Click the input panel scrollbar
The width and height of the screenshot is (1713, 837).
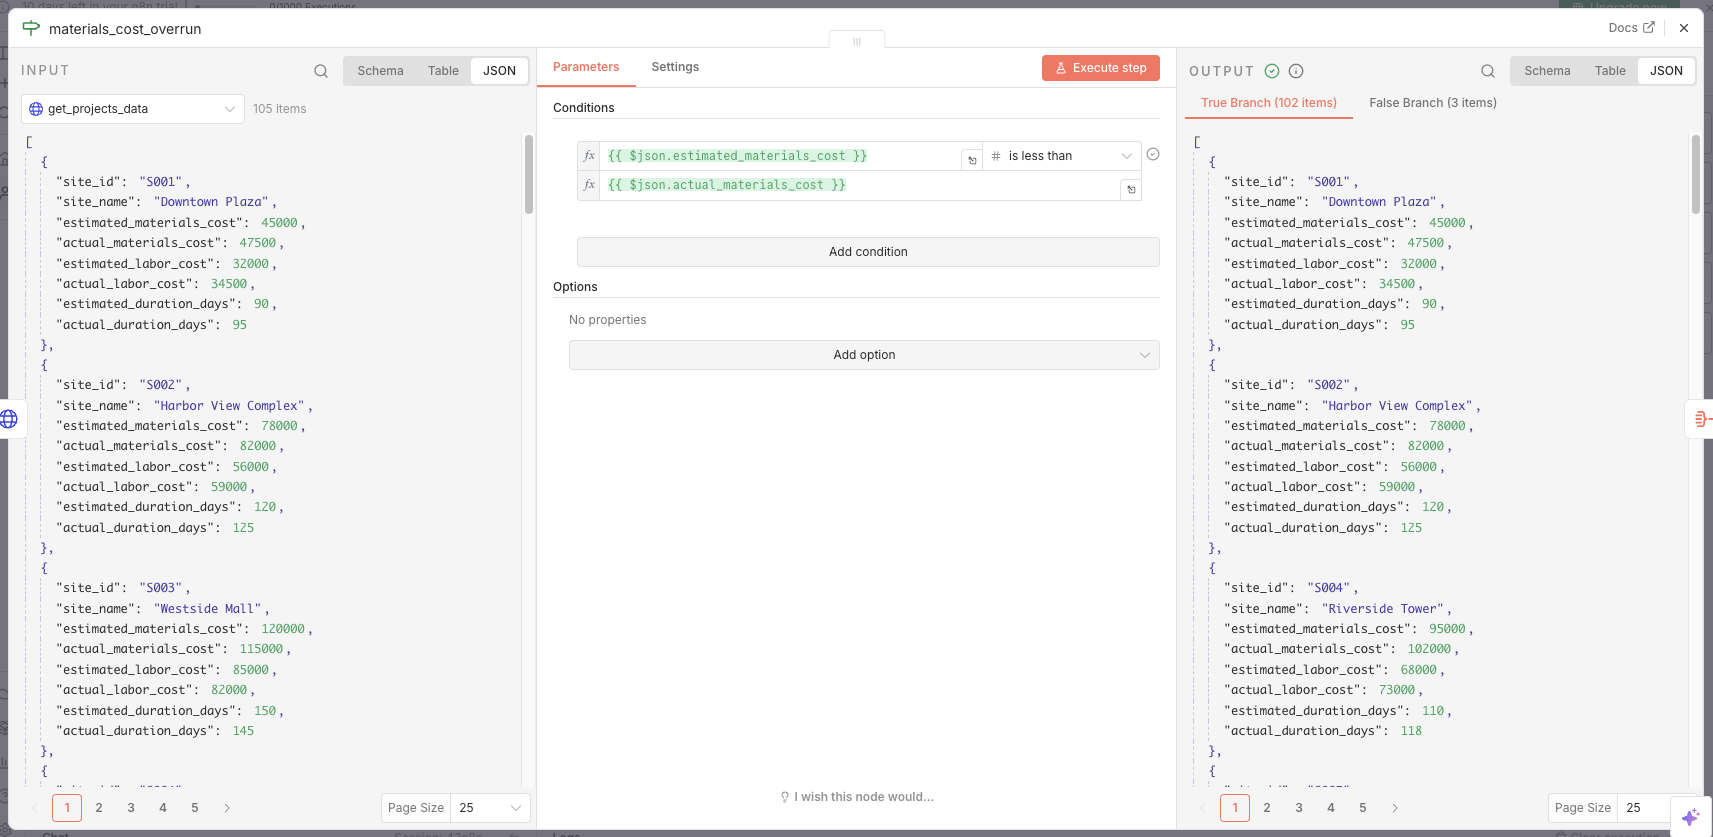[x=529, y=174]
